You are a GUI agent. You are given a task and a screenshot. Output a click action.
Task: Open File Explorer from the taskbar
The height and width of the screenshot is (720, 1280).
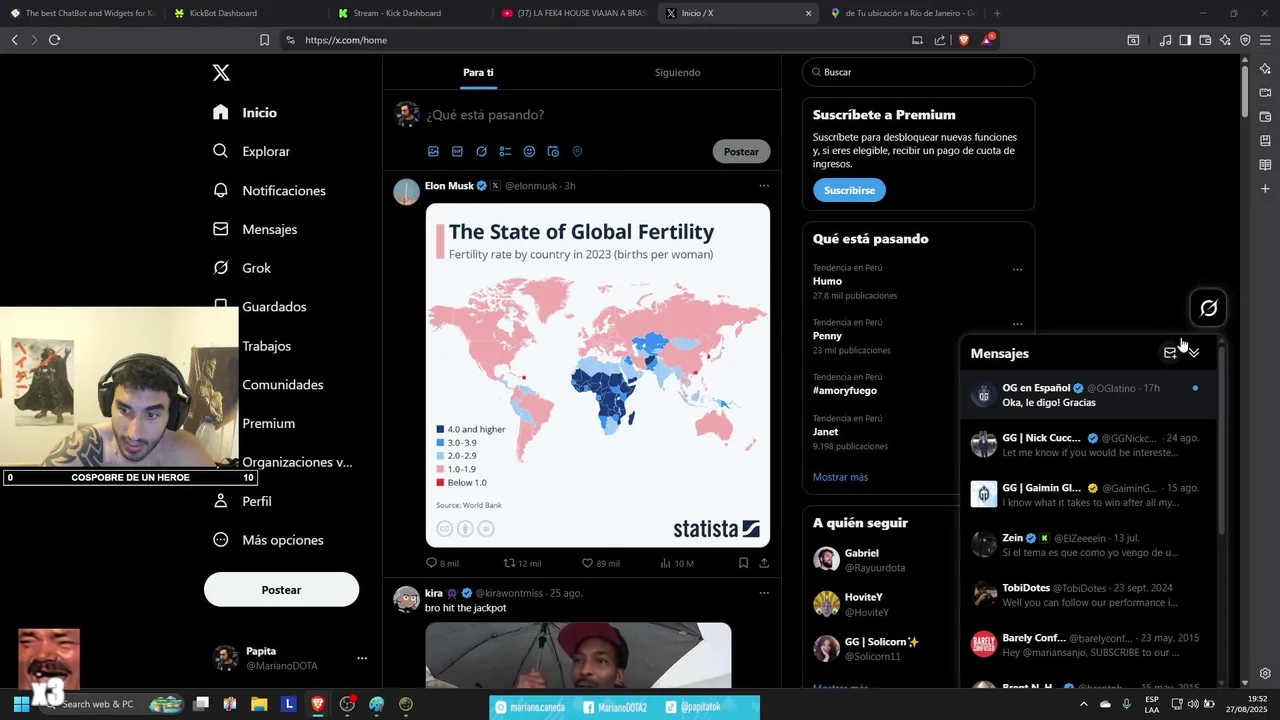coord(259,704)
